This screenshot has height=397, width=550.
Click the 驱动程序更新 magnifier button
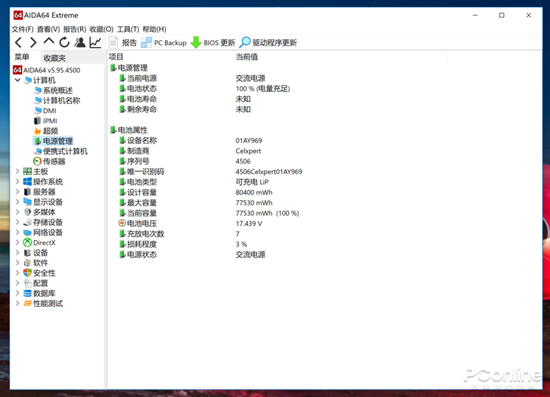[268, 43]
